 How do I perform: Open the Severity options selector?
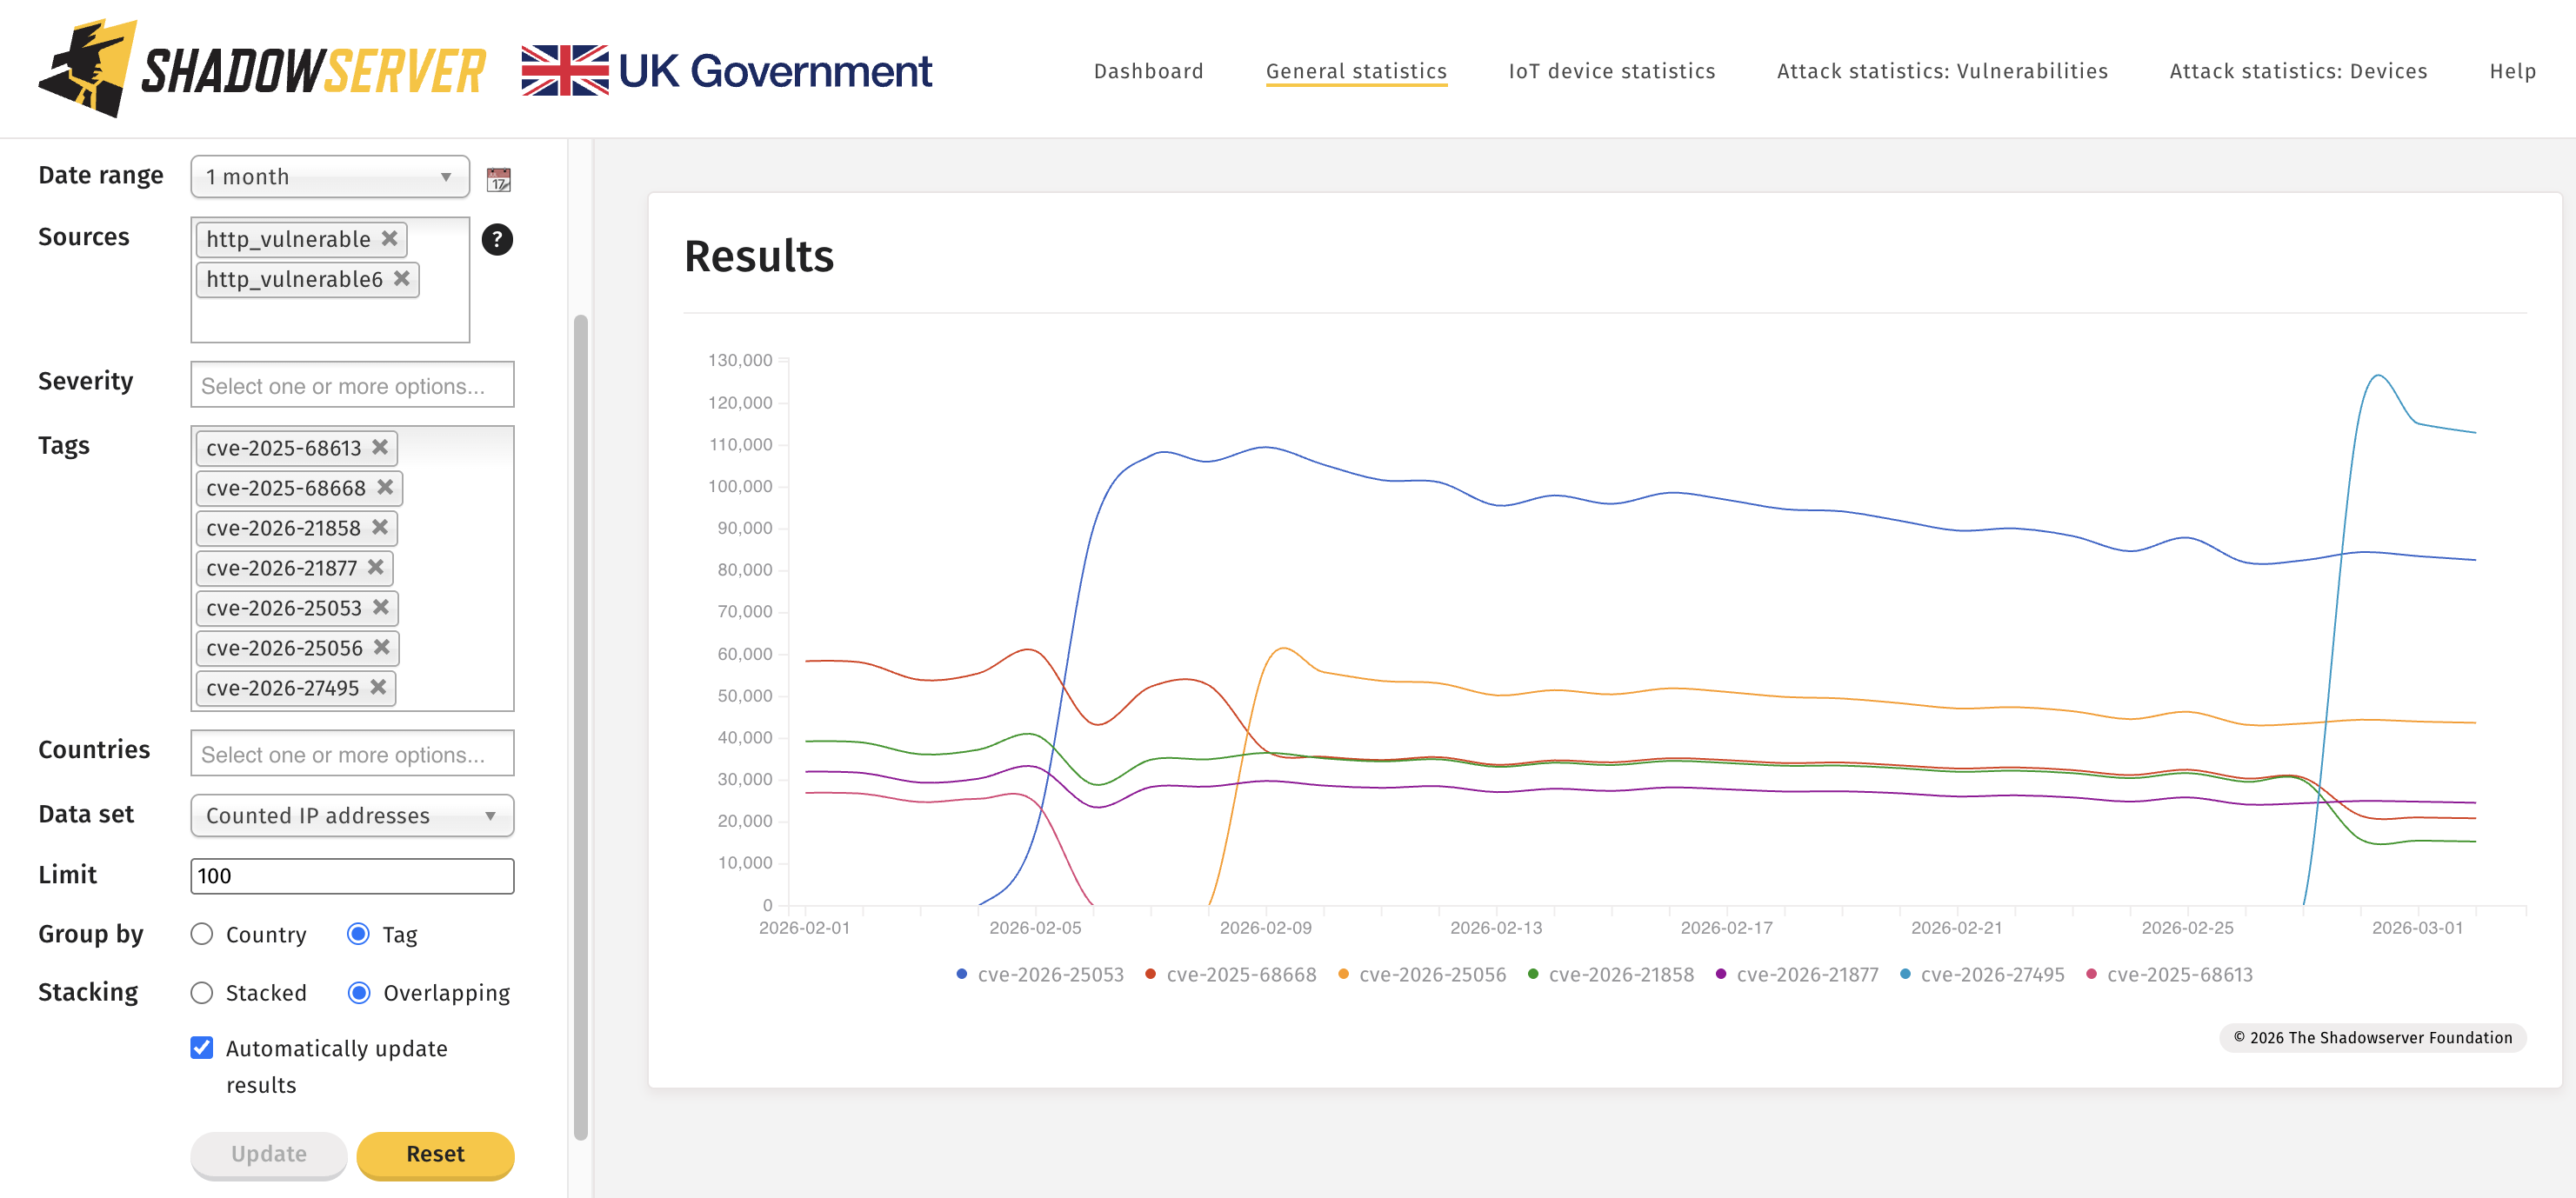(351, 385)
